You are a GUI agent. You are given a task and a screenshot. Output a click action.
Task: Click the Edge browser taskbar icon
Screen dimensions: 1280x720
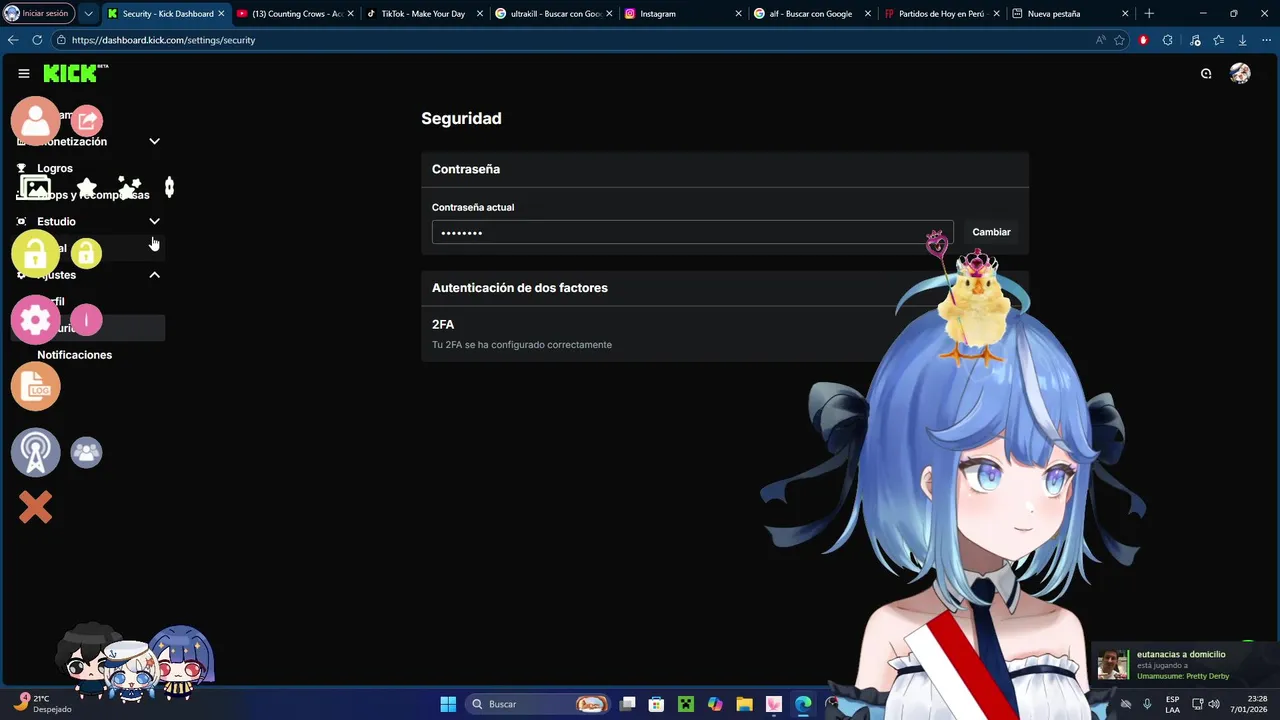coord(803,704)
